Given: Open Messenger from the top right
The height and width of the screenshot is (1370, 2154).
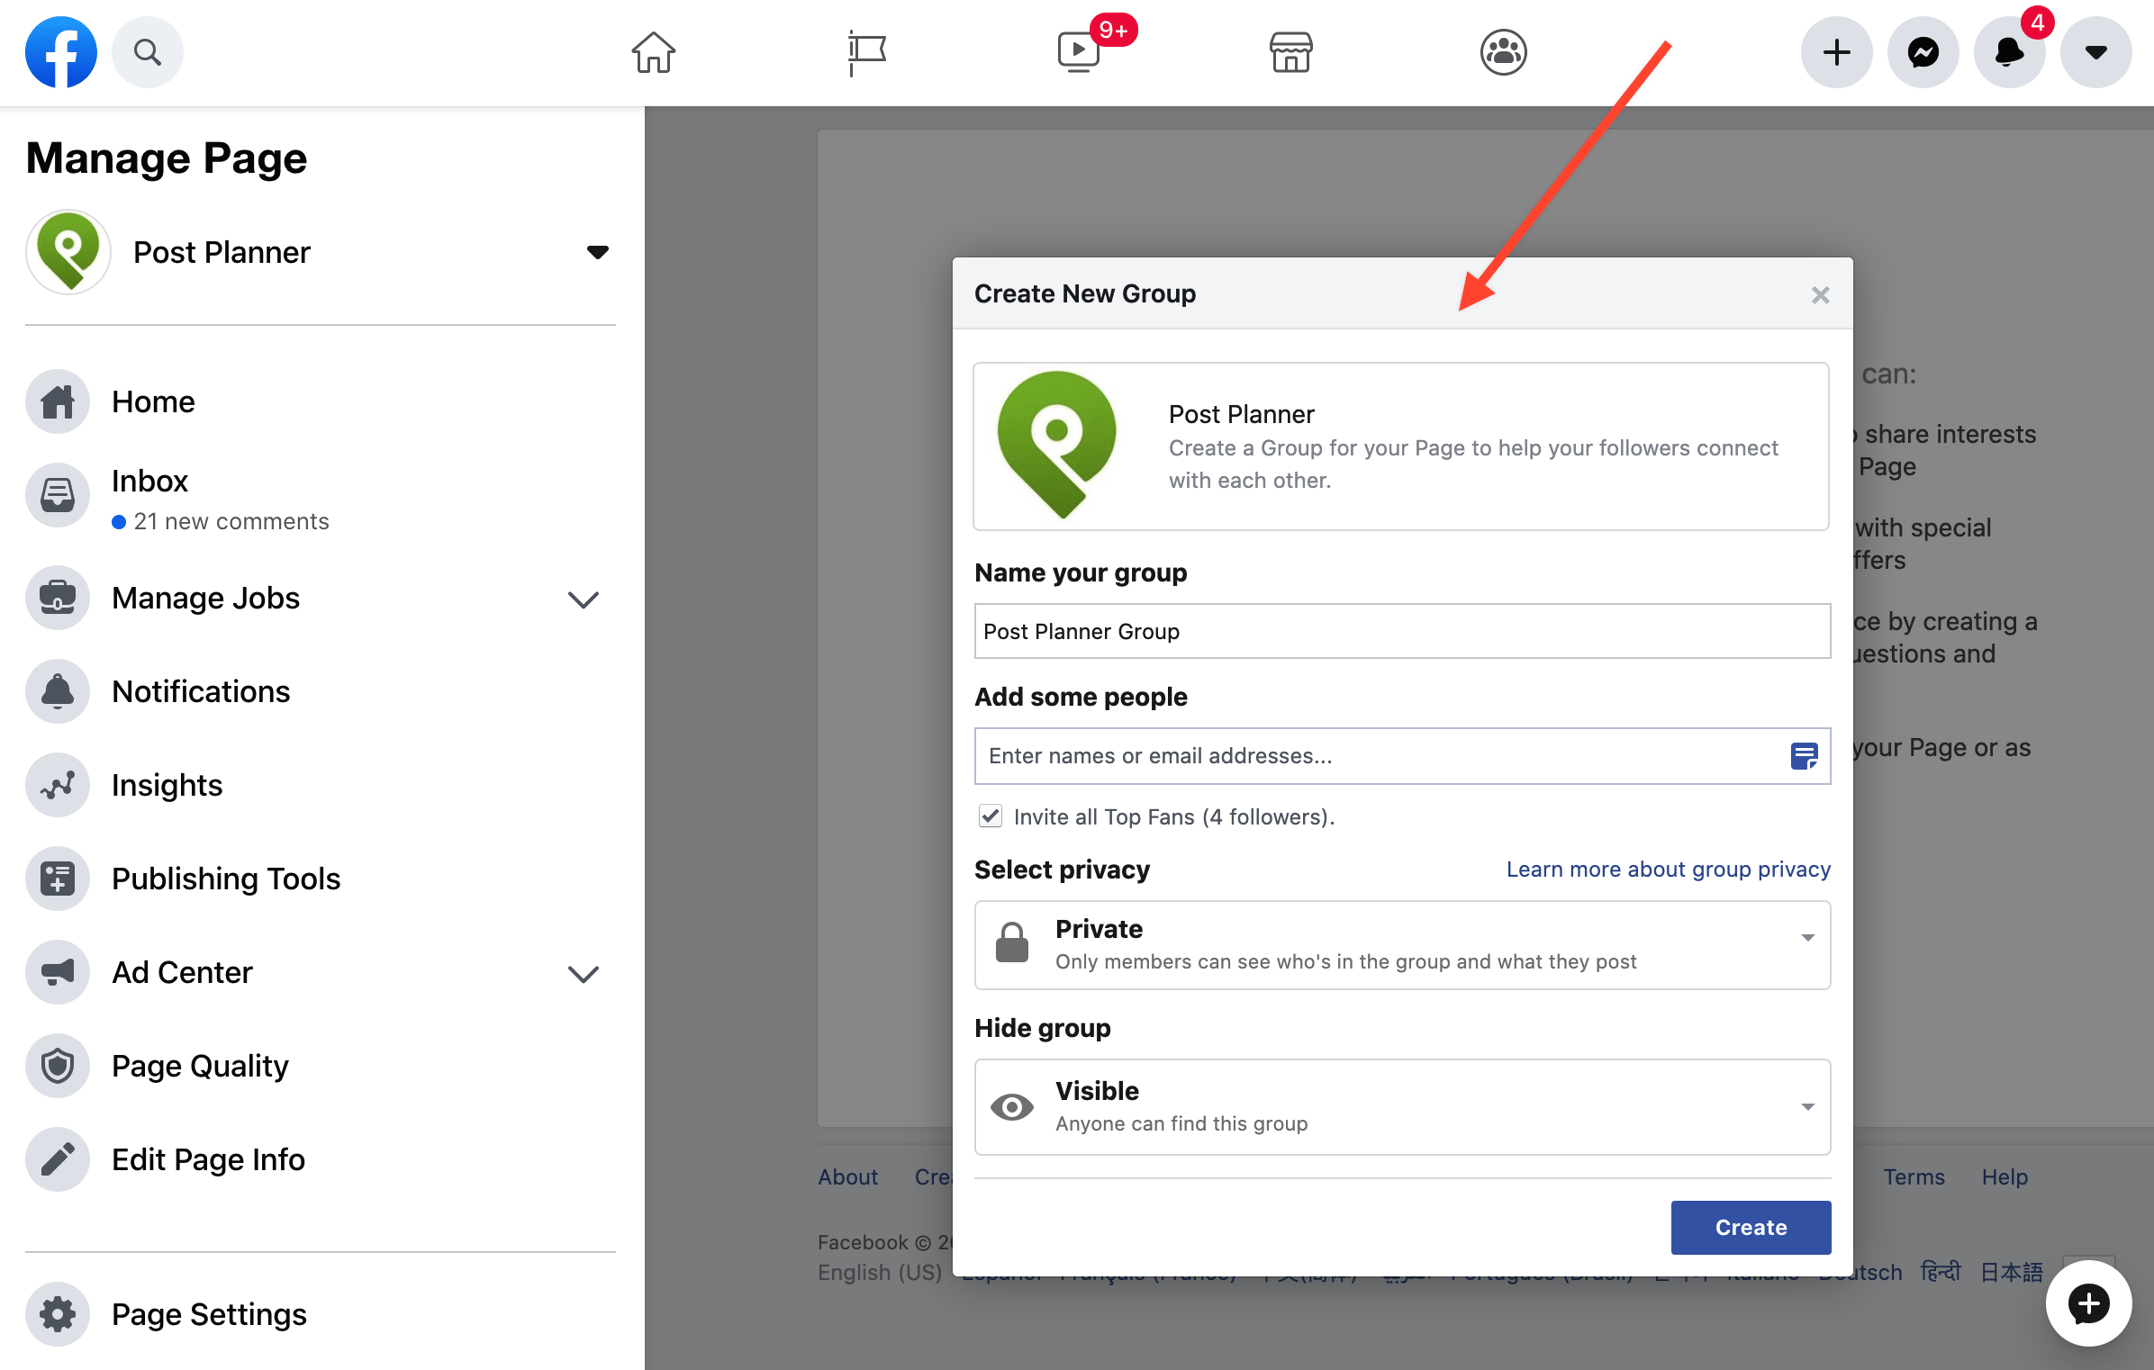Looking at the screenshot, I should 1922,52.
